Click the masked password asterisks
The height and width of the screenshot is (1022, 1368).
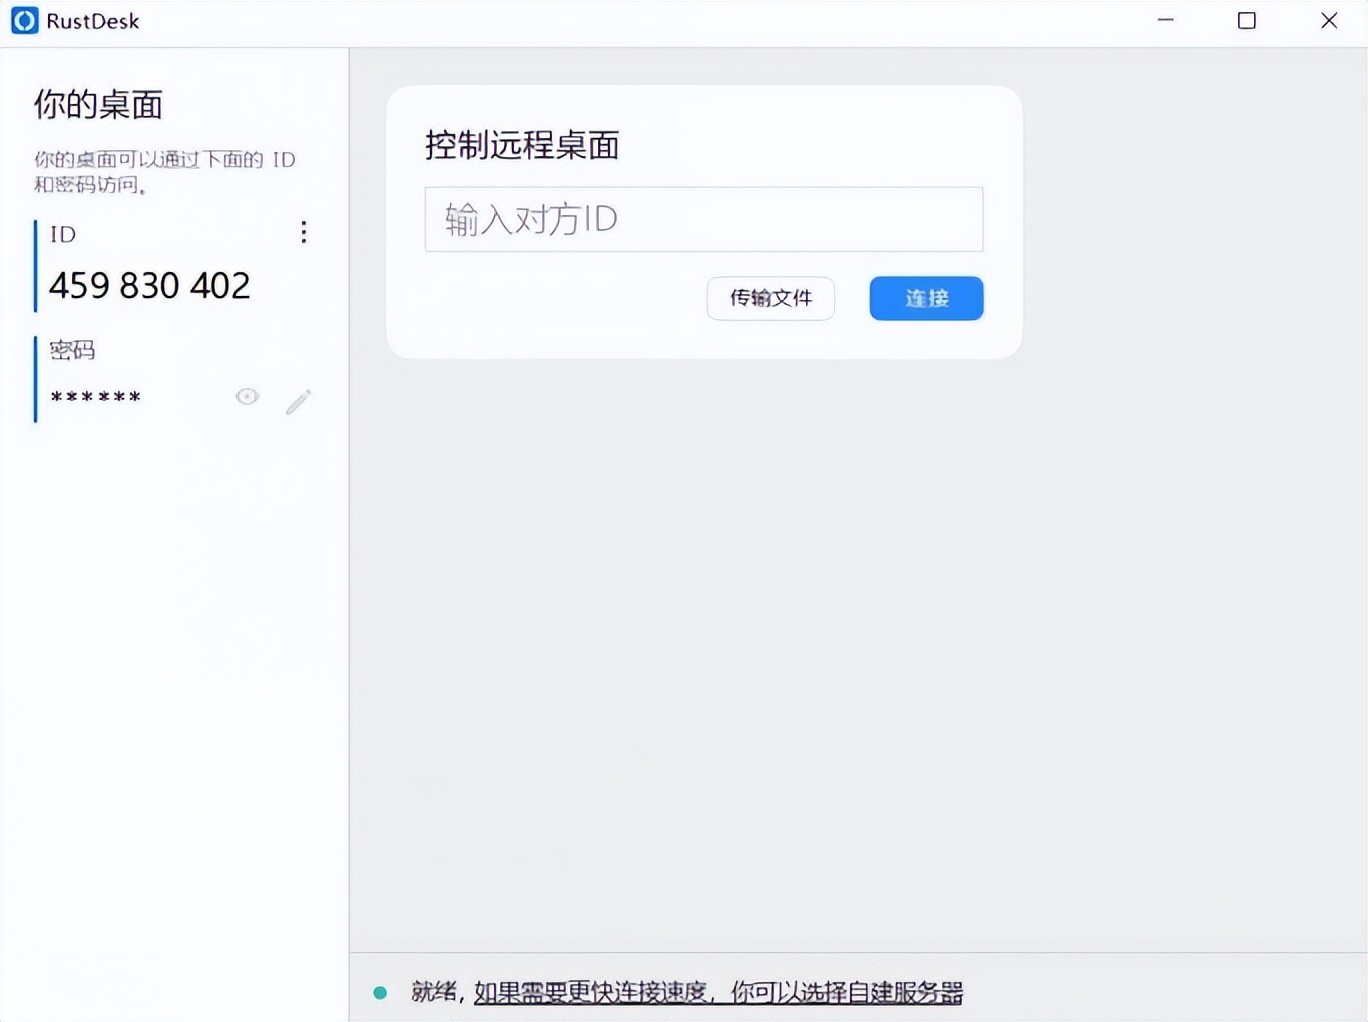pyautogui.click(x=94, y=397)
